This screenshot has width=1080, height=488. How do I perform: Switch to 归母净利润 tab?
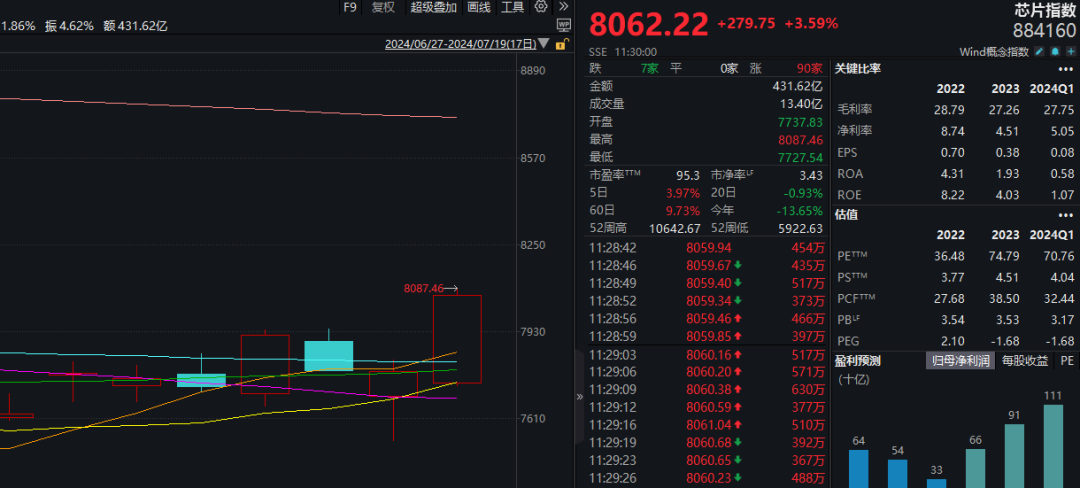click(x=961, y=360)
